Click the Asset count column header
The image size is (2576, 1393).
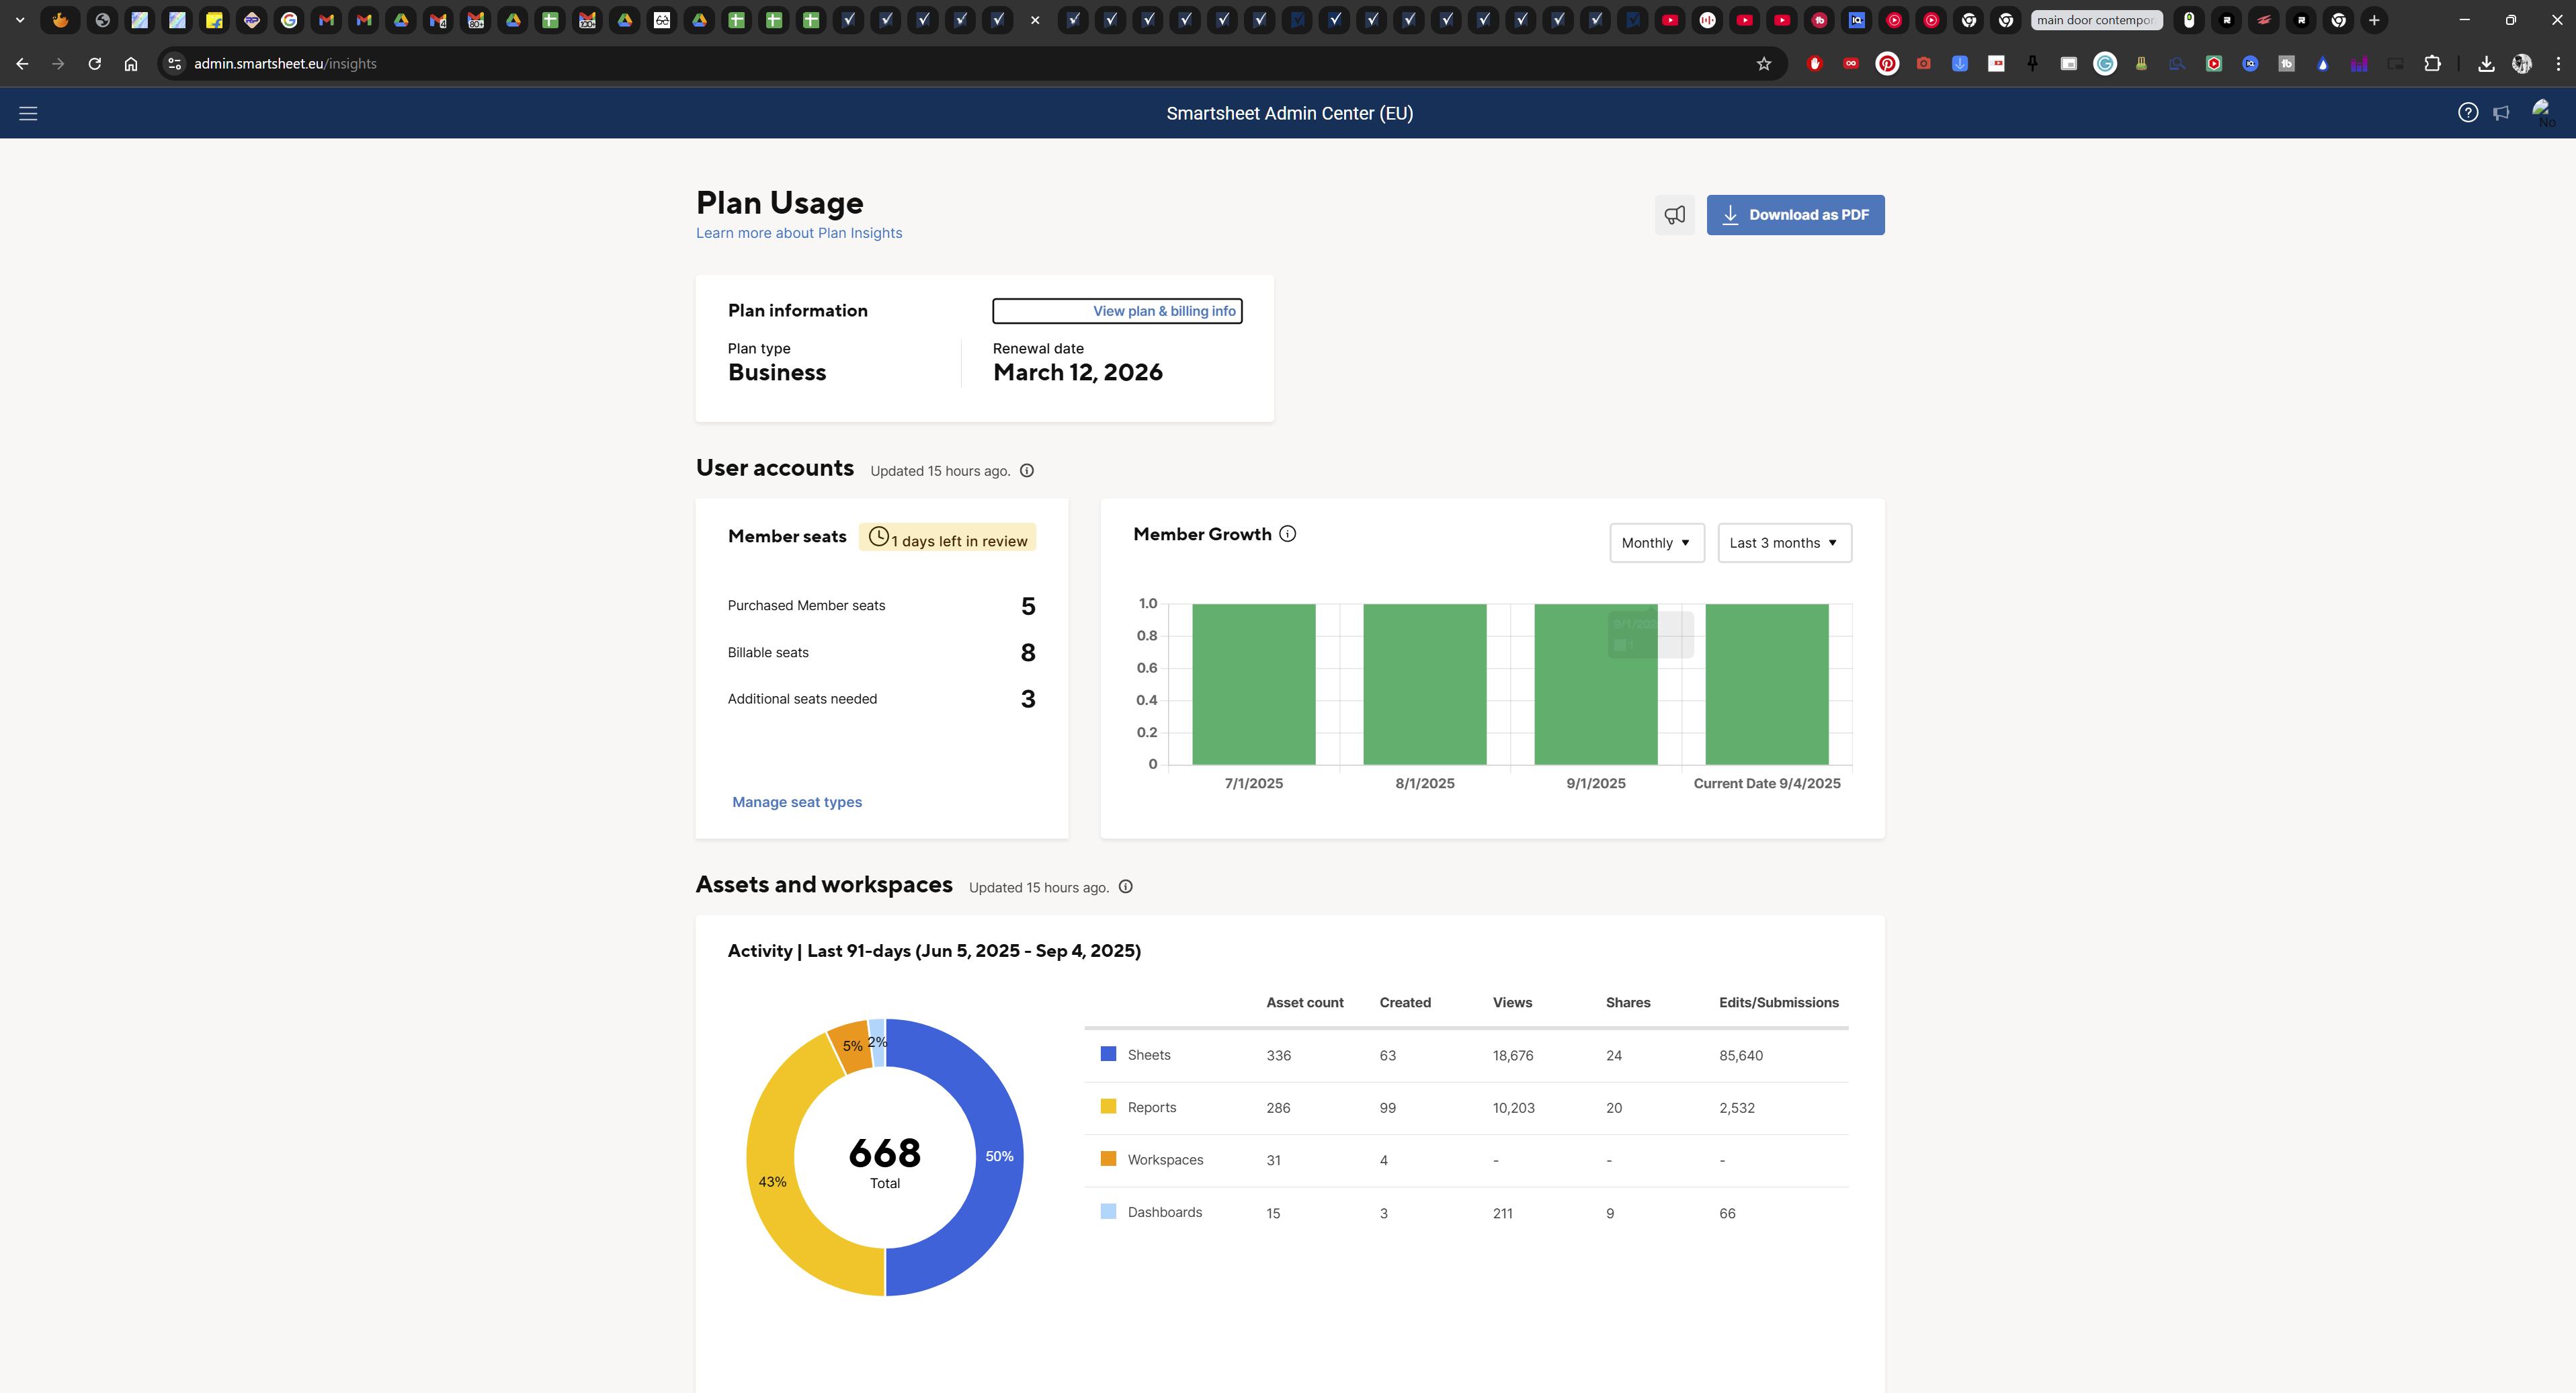[x=1305, y=1003]
